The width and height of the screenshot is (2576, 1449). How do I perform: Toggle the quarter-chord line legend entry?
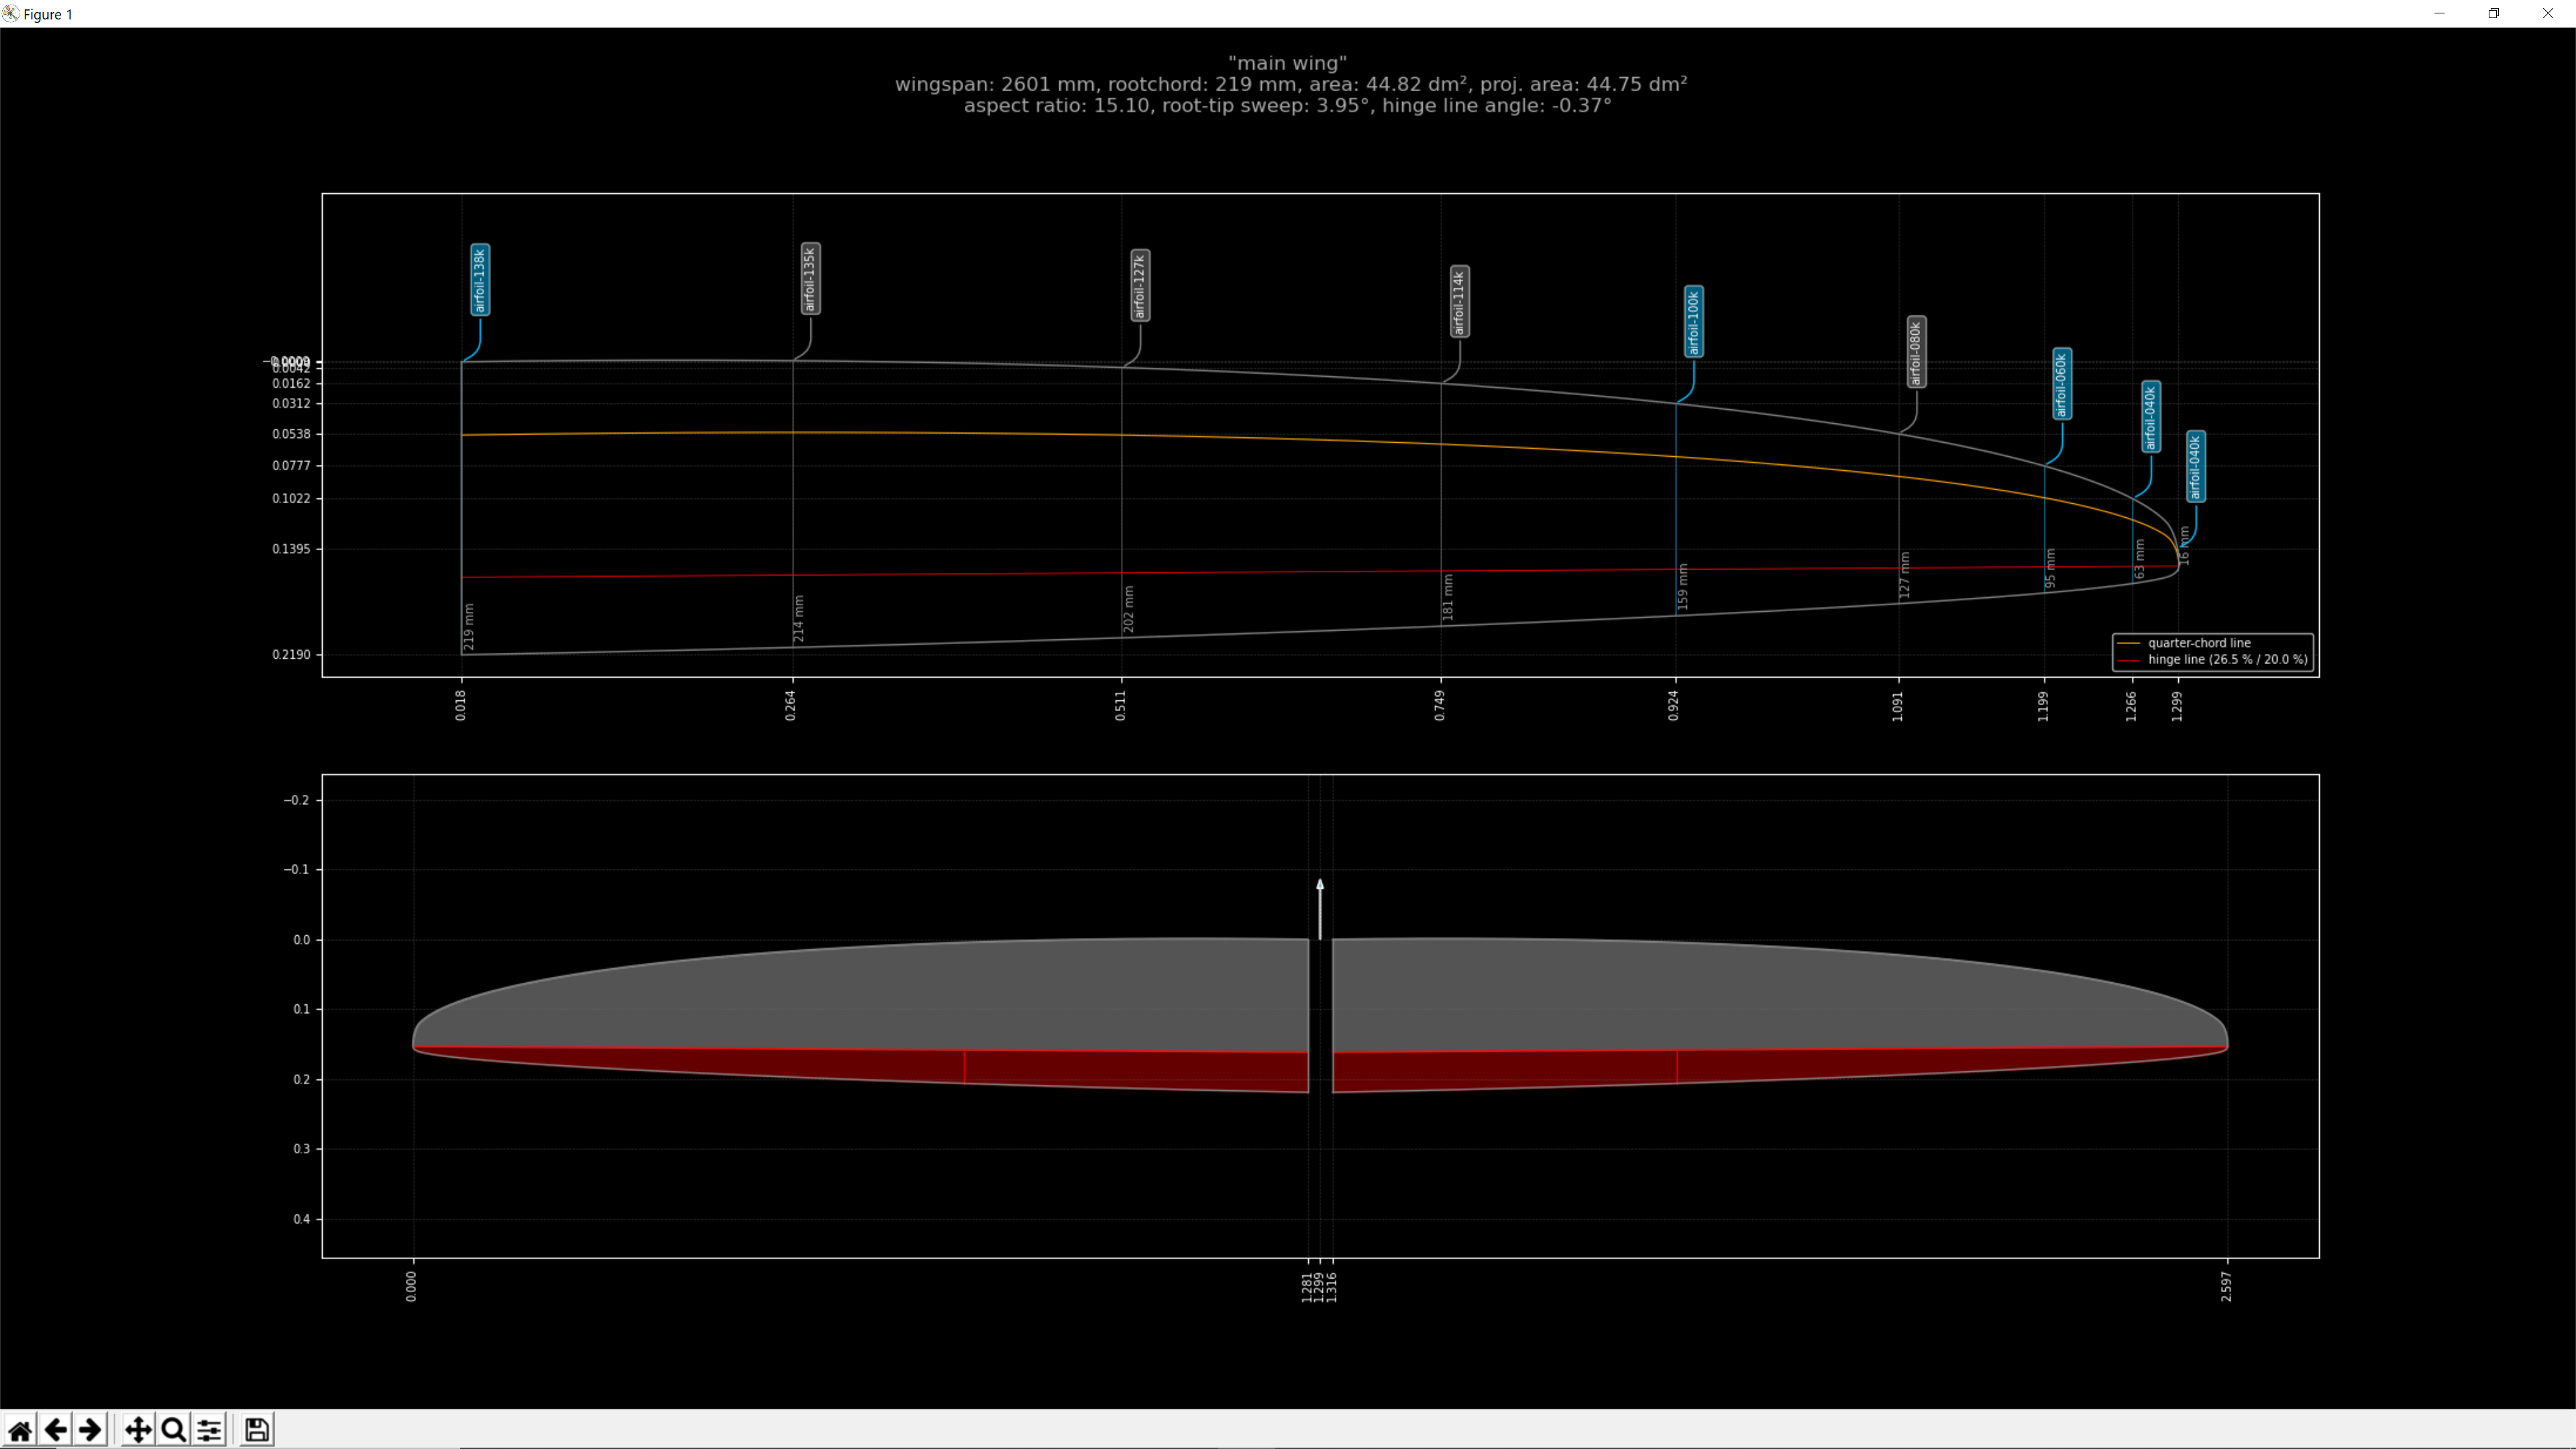[x=2200, y=643]
